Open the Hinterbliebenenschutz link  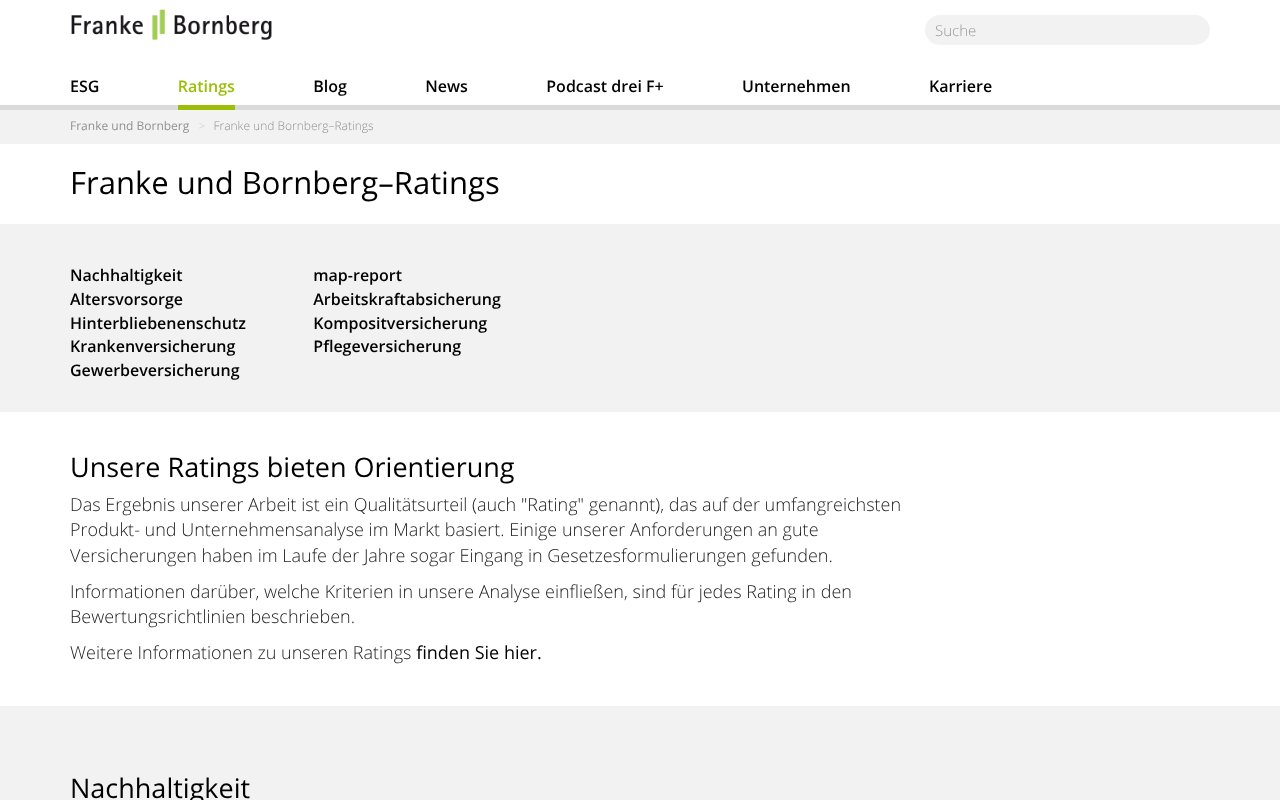[x=157, y=323]
